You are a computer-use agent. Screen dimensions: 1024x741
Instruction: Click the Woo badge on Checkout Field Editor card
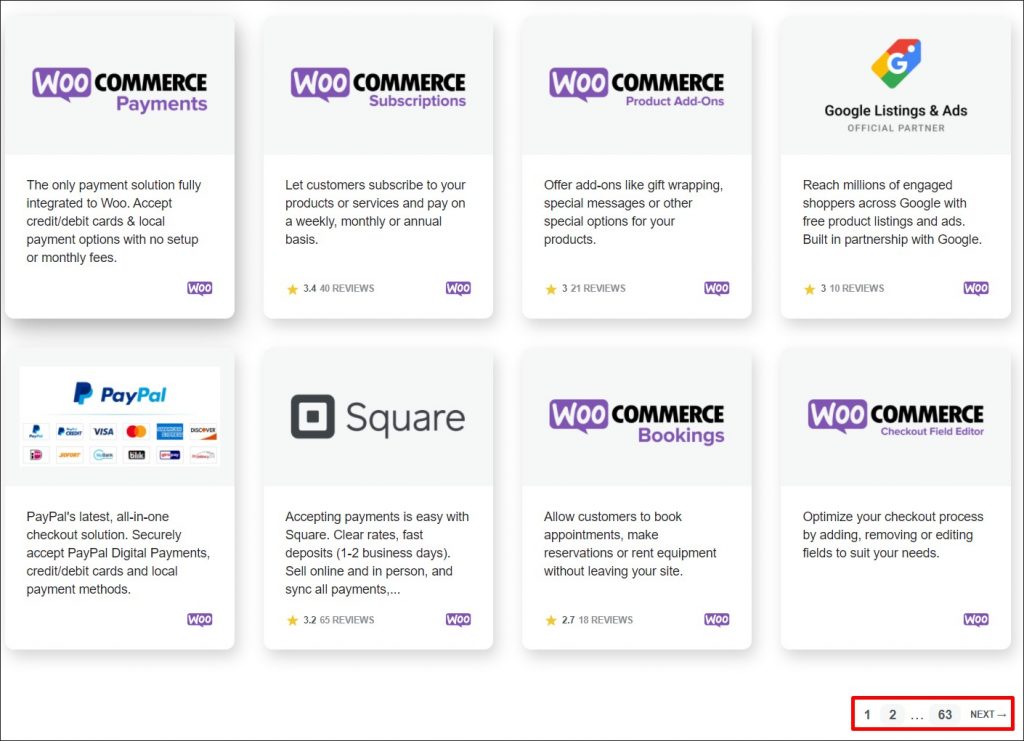(x=976, y=619)
